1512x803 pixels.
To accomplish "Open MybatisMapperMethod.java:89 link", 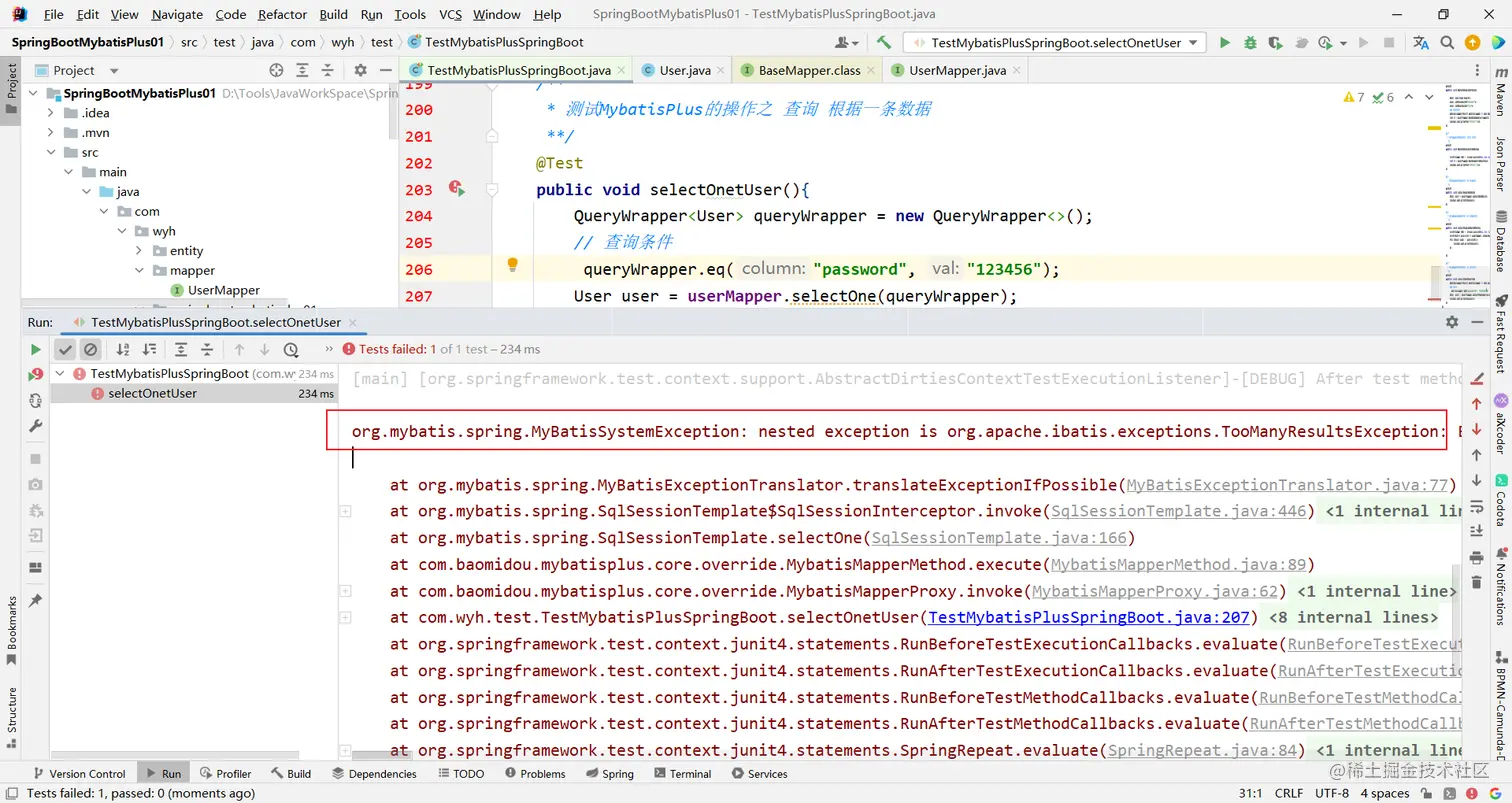I will click(1178, 564).
